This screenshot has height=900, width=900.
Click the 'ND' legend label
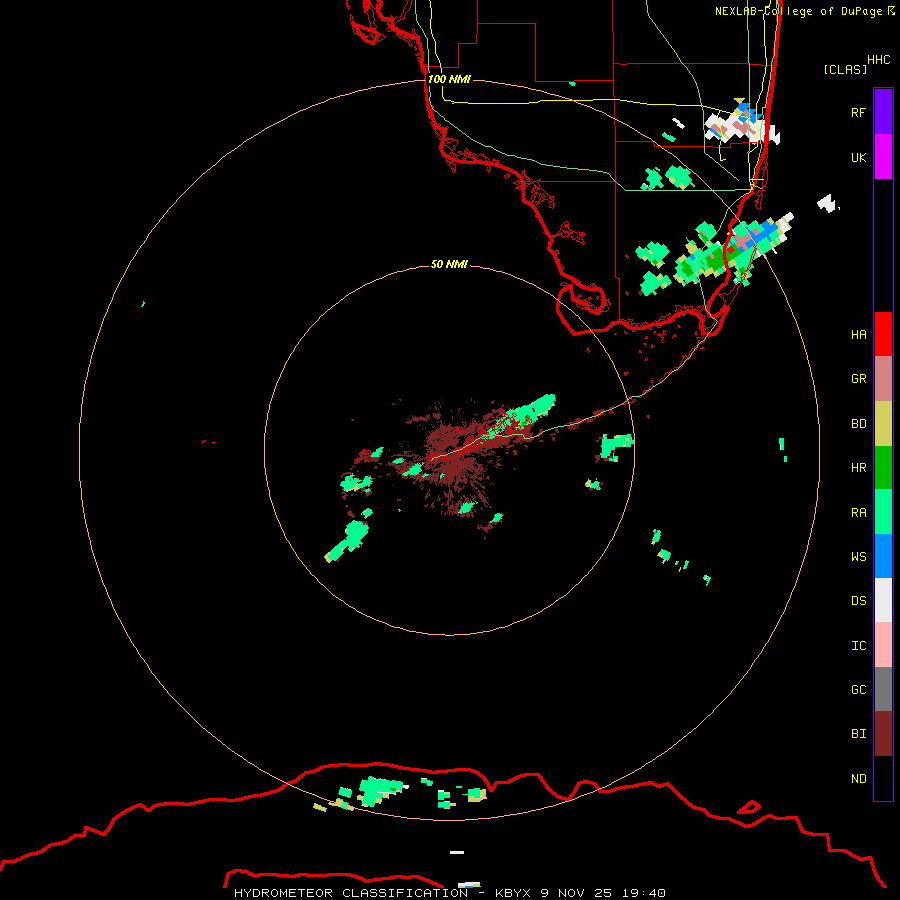[858, 779]
